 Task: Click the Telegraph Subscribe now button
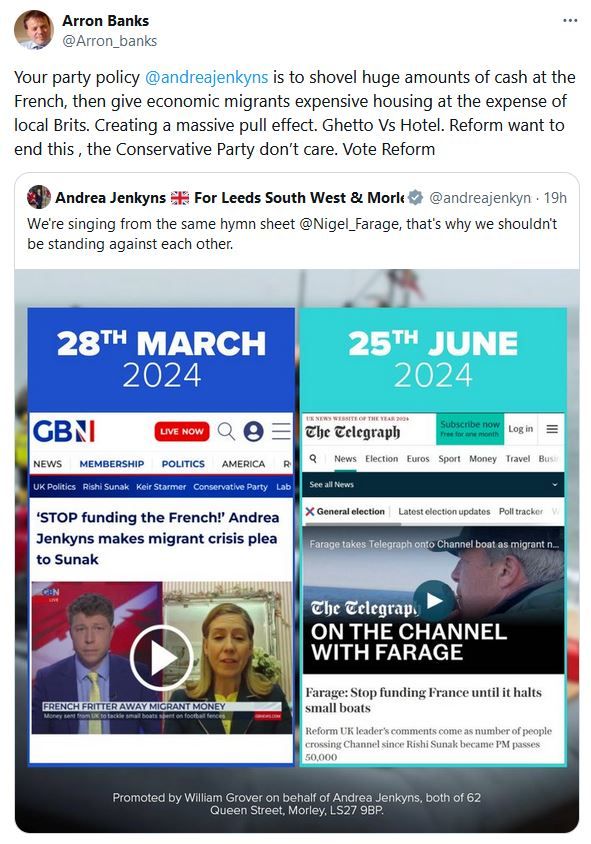[x=469, y=428]
